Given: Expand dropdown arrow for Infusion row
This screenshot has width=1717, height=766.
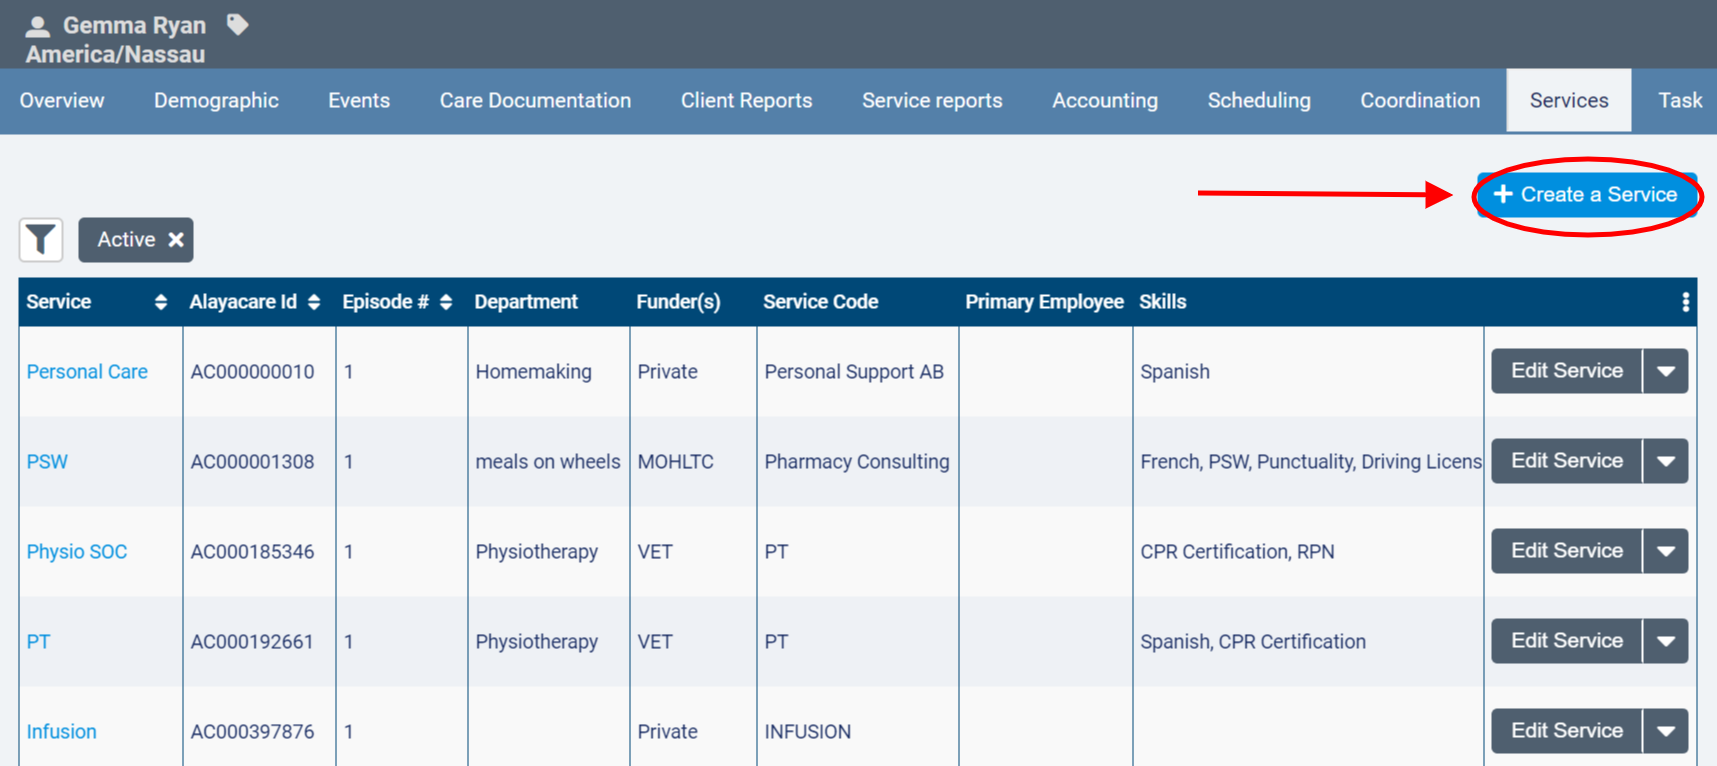Looking at the screenshot, I should [1665, 731].
